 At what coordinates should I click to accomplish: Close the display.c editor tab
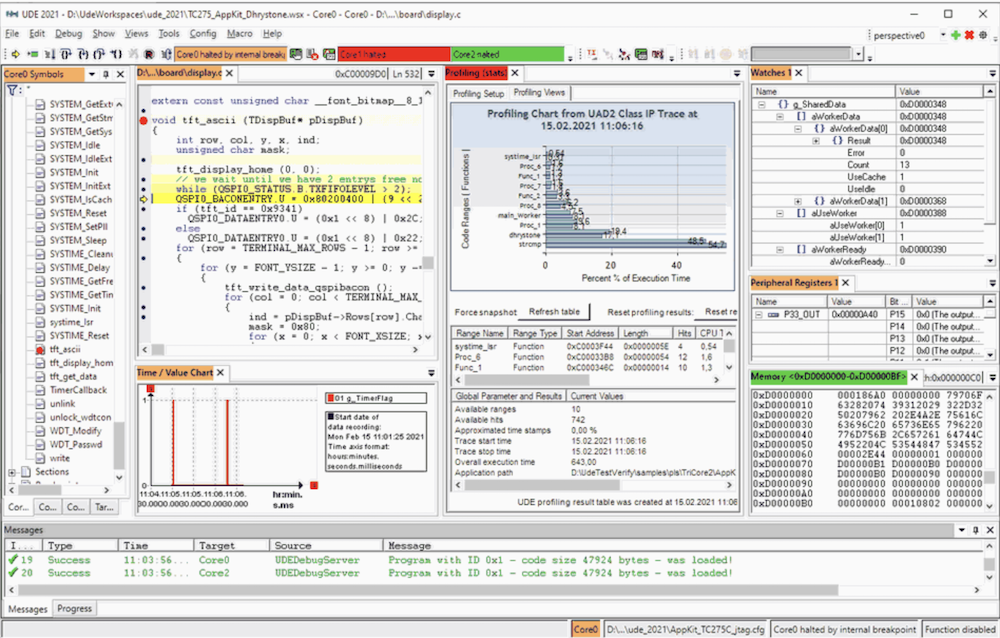(229, 73)
